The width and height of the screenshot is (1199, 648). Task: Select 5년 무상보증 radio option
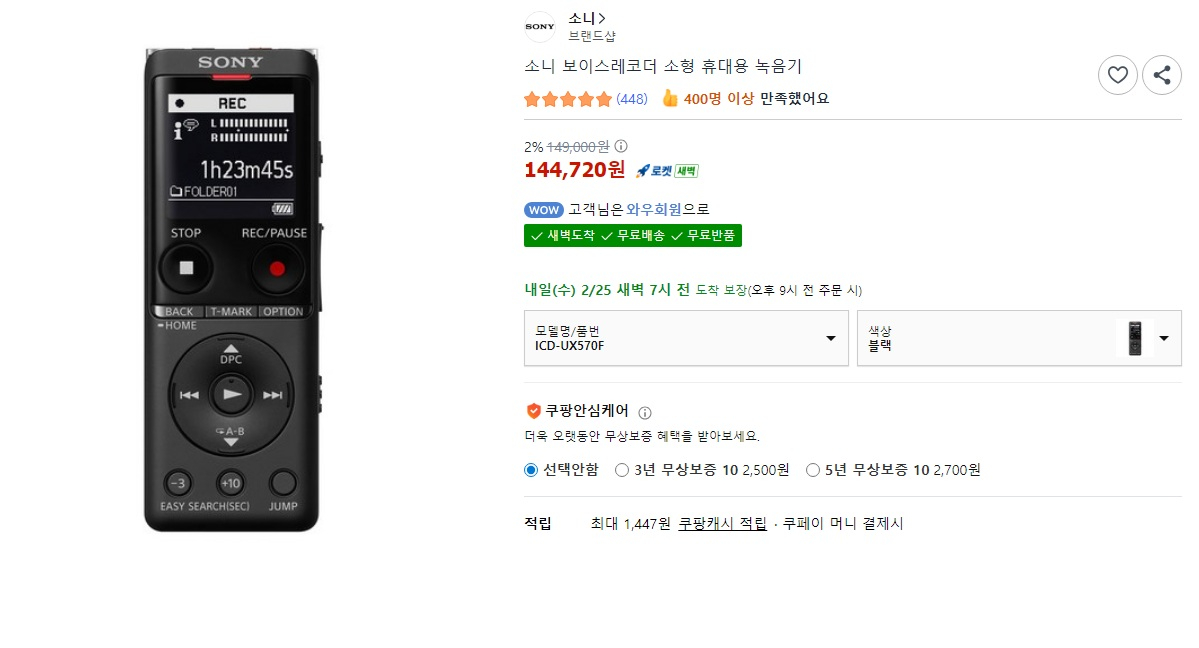click(x=813, y=470)
